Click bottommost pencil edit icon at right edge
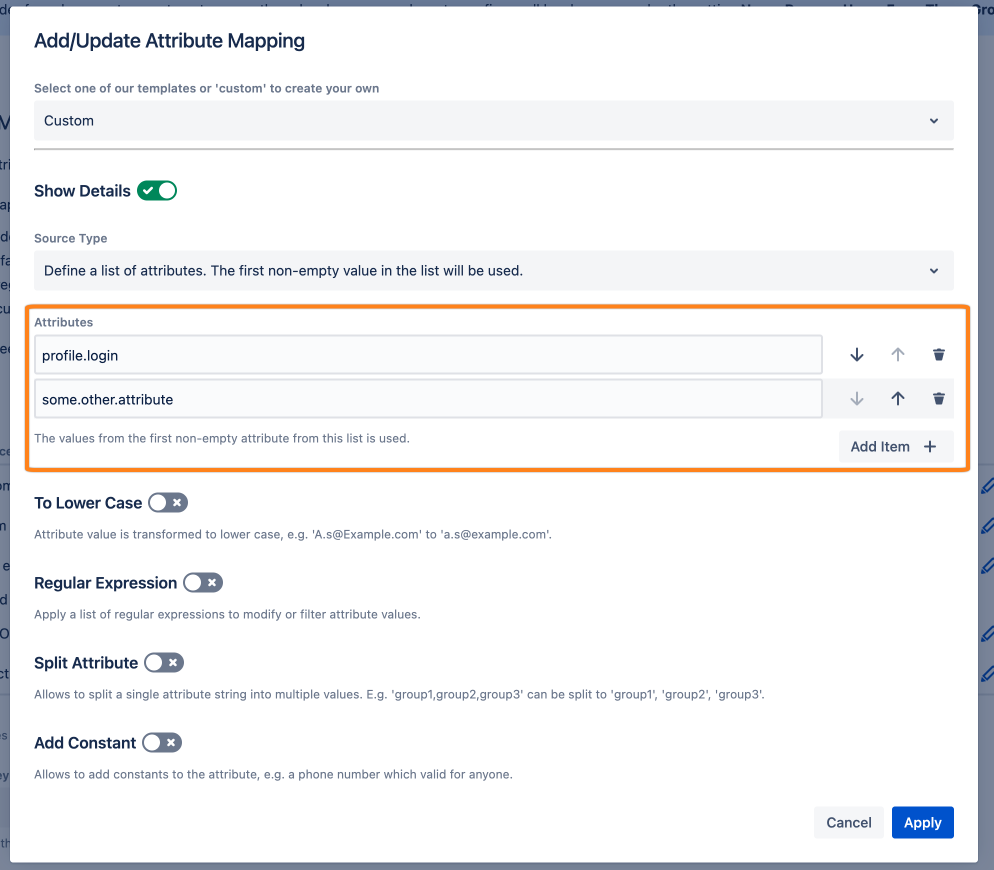 pos(987,673)
